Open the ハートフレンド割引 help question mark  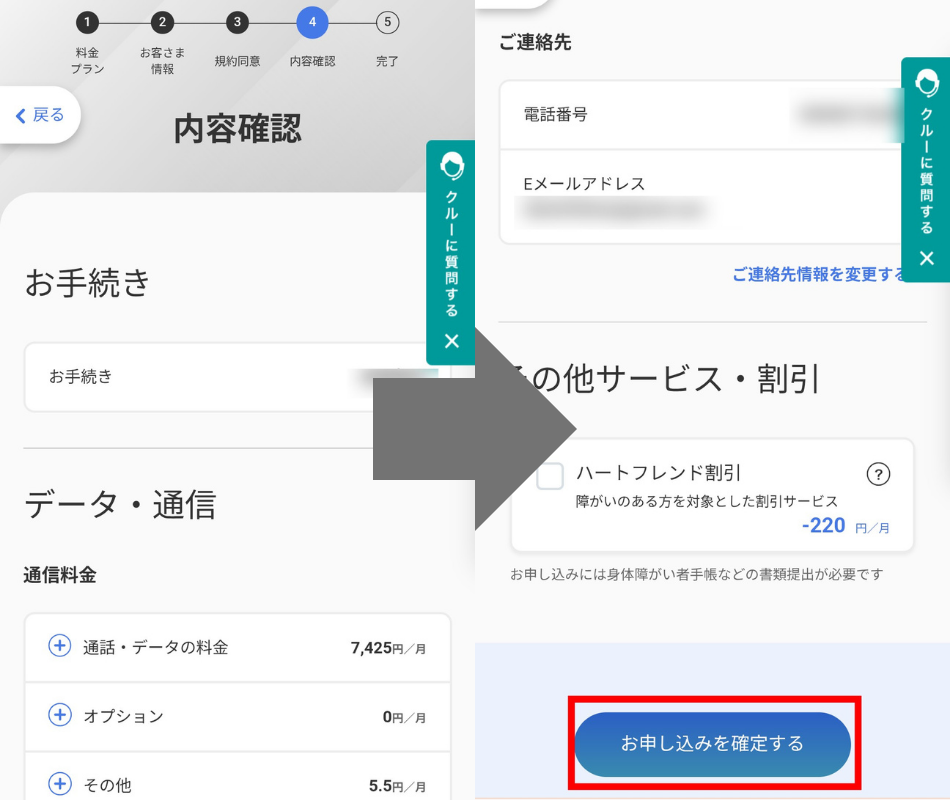coord(878,474)
